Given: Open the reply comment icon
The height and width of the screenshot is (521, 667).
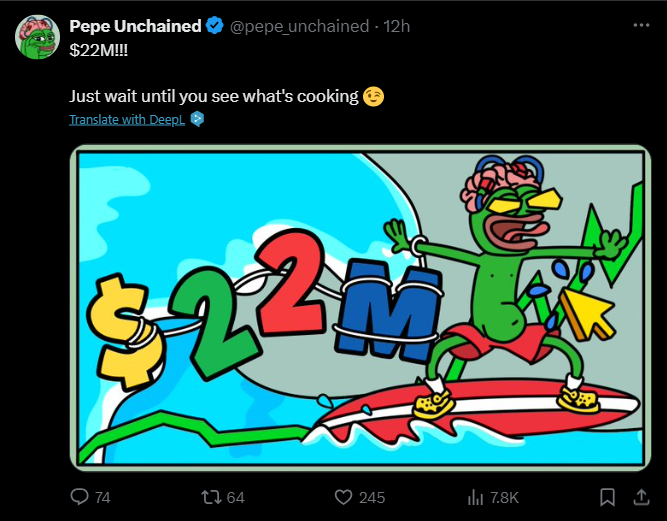Looking at the screenshot, I should [79, 497].
